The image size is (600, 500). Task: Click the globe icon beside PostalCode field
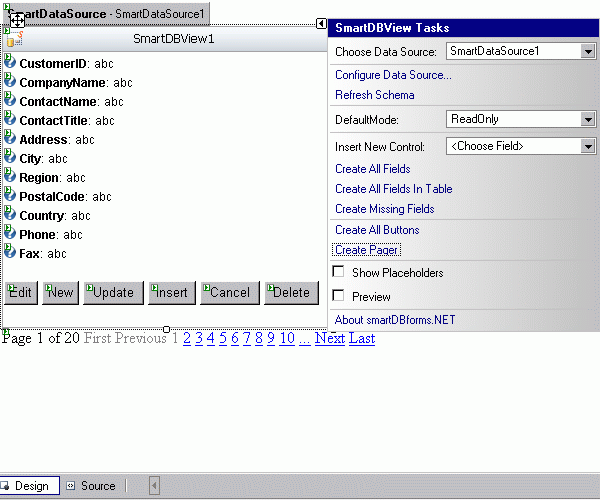10,195
